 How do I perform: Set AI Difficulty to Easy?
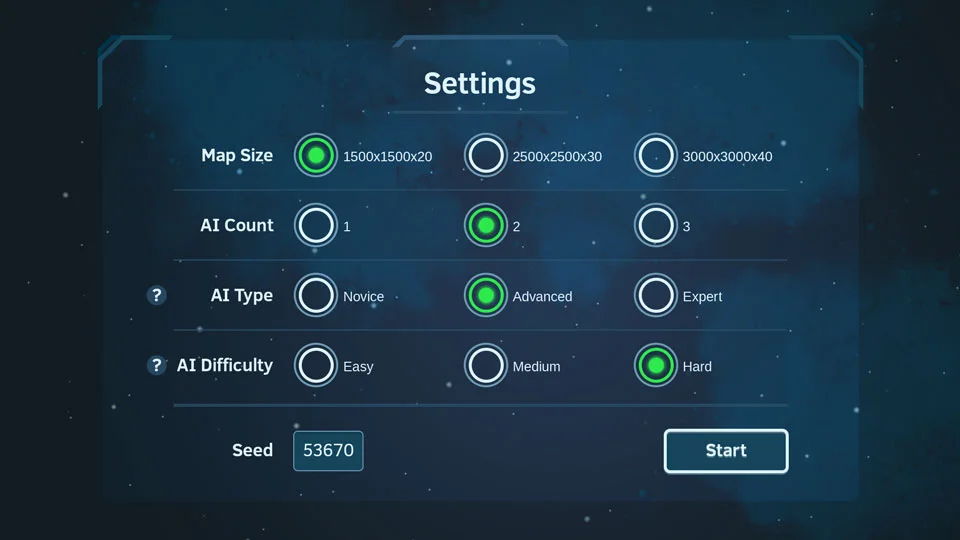316,366
